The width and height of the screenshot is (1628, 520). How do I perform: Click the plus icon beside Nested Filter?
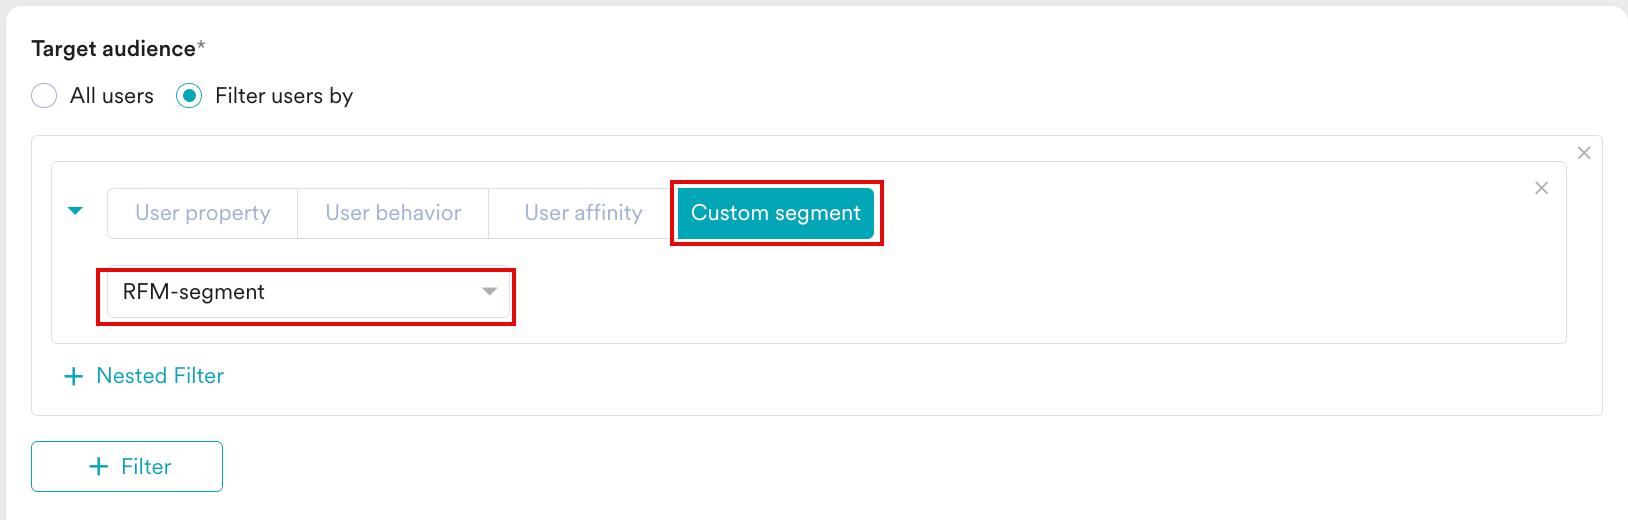[x=73, y=376]
